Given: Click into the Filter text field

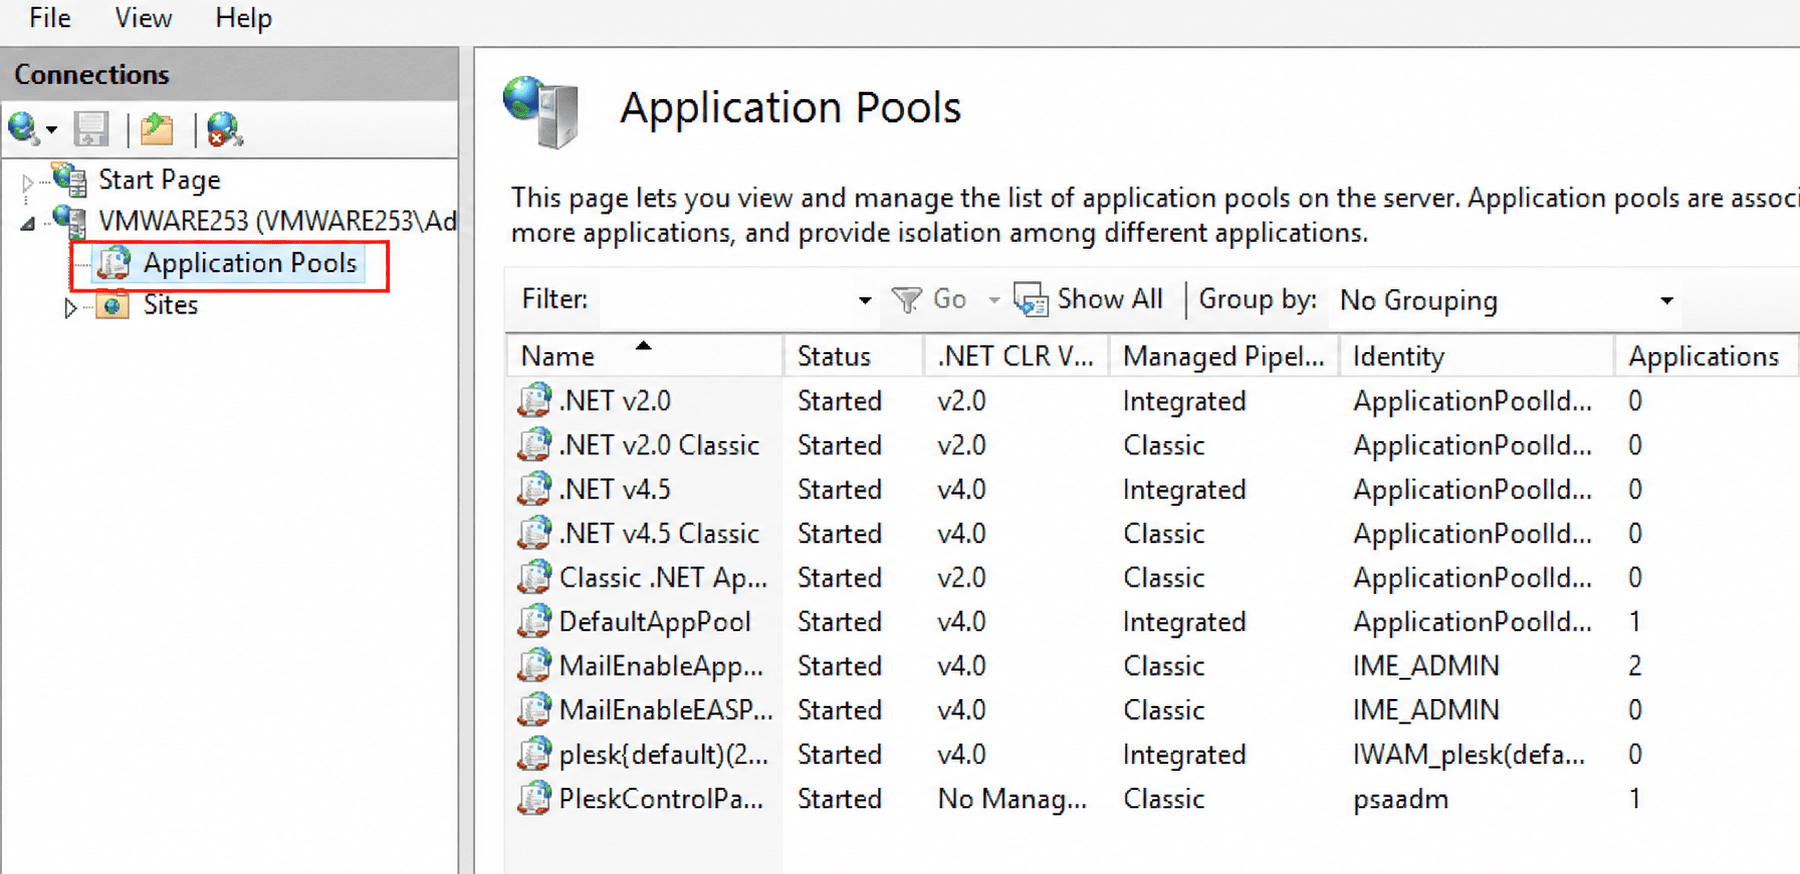Looking at the screenshot, I should tap(726, 300).
